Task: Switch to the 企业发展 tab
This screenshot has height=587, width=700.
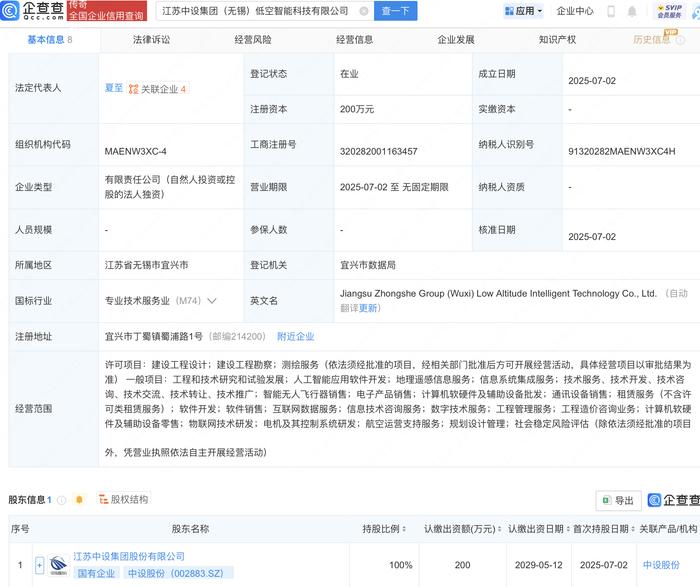Action: click(x=456, y=40)
